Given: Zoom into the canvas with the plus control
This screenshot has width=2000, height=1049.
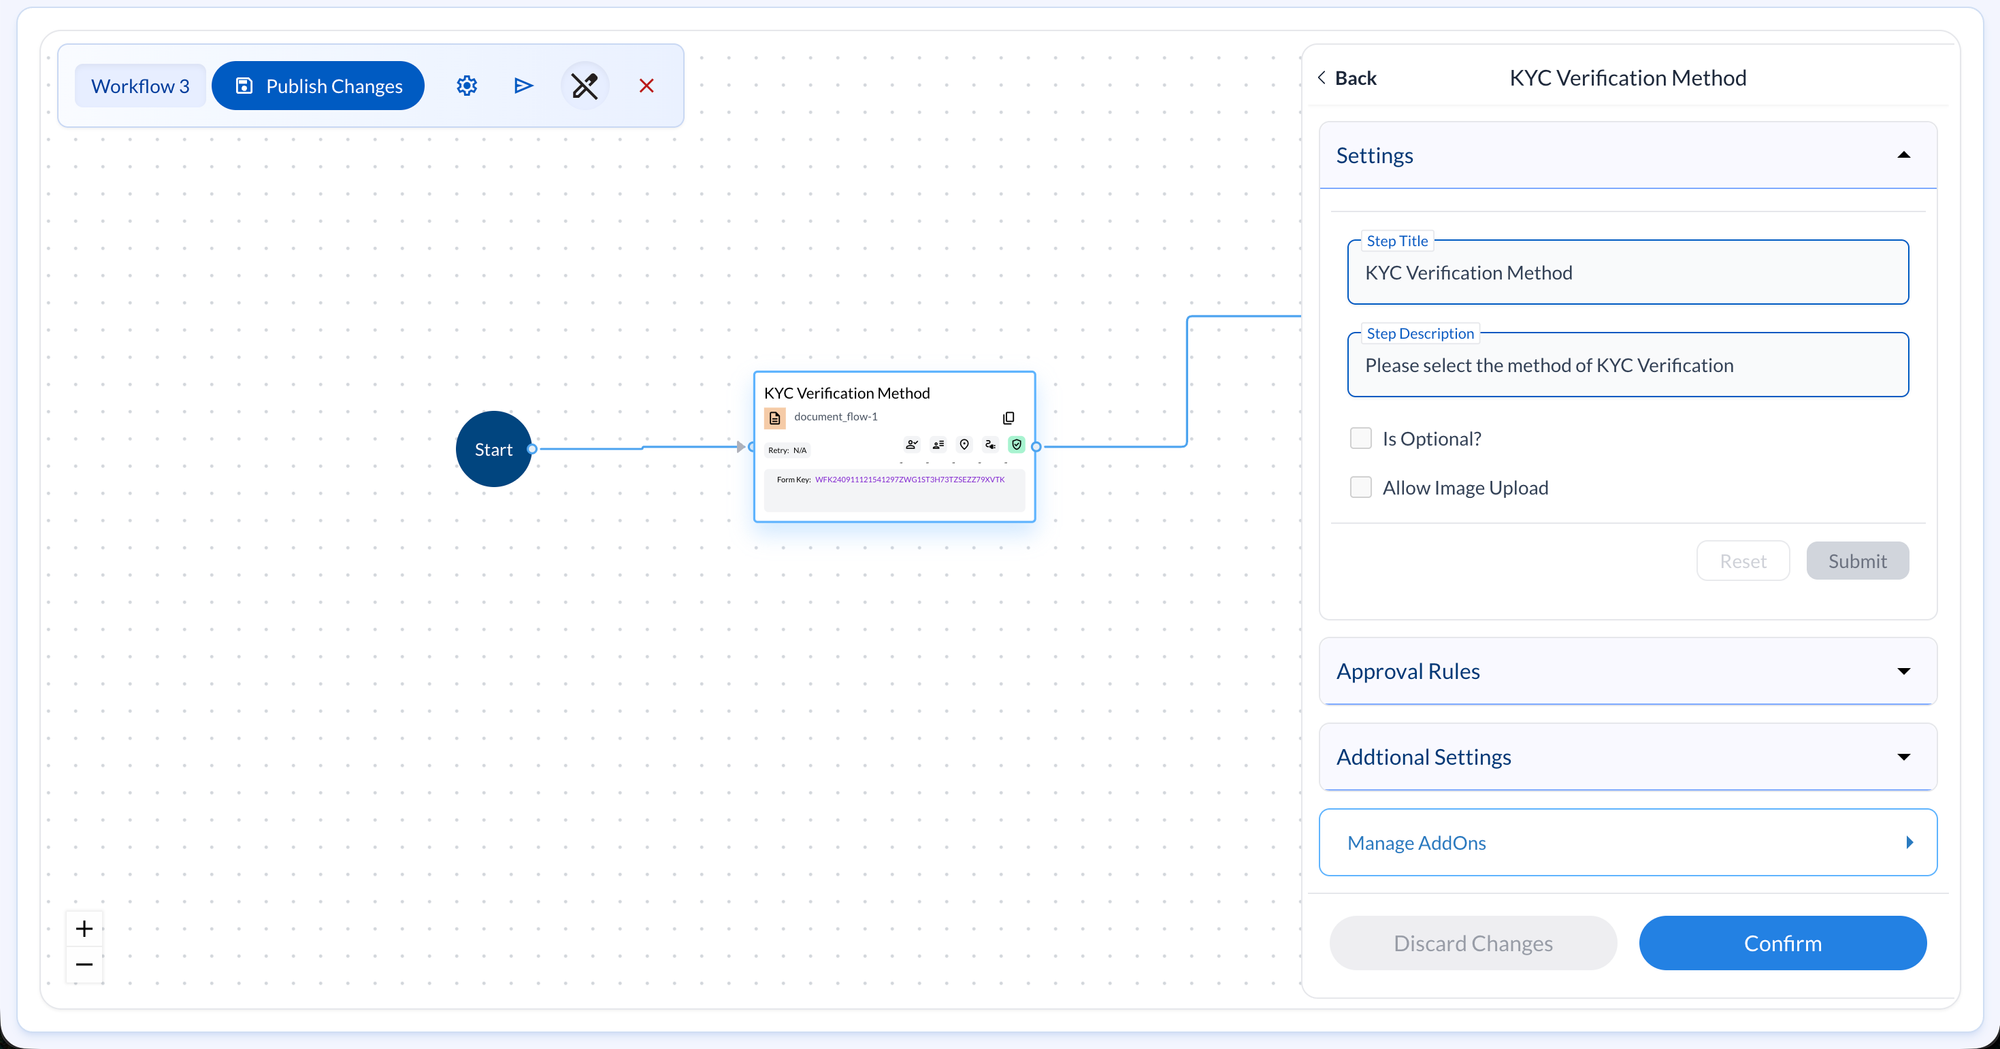Looking at the screenshot, I should [x=84, y=928].
